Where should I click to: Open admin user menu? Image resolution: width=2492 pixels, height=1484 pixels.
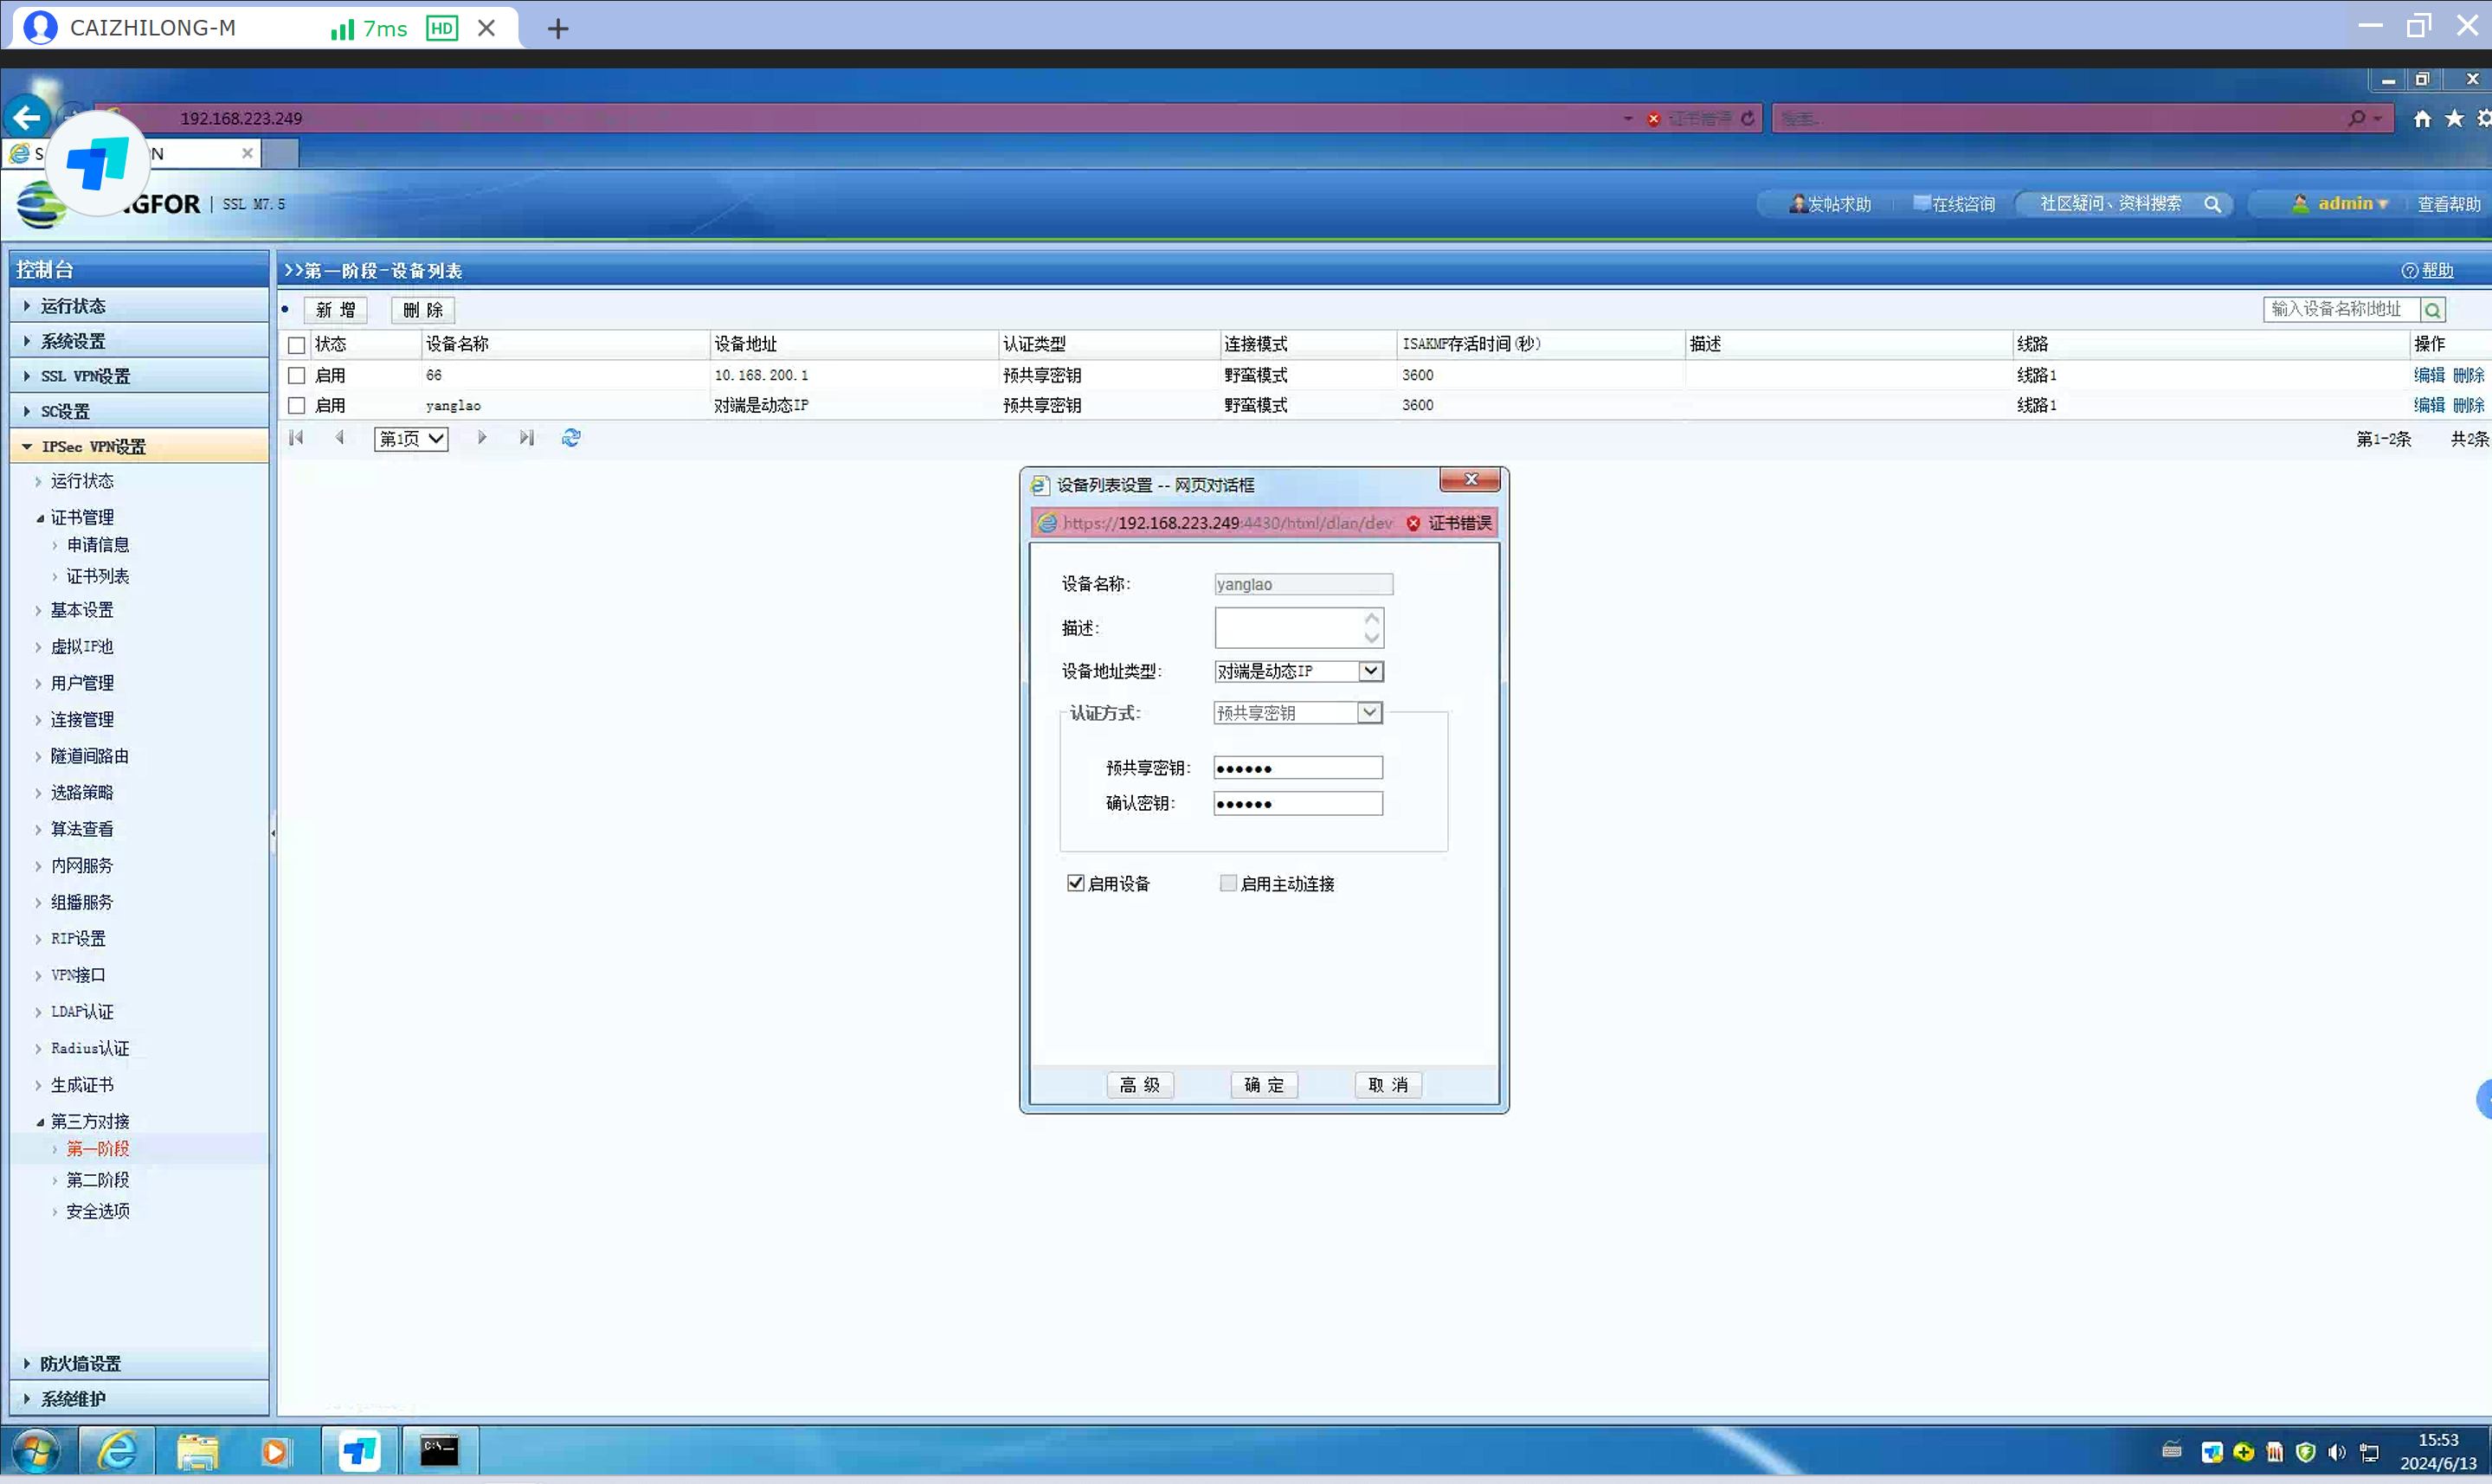[x=2344, y=204]
